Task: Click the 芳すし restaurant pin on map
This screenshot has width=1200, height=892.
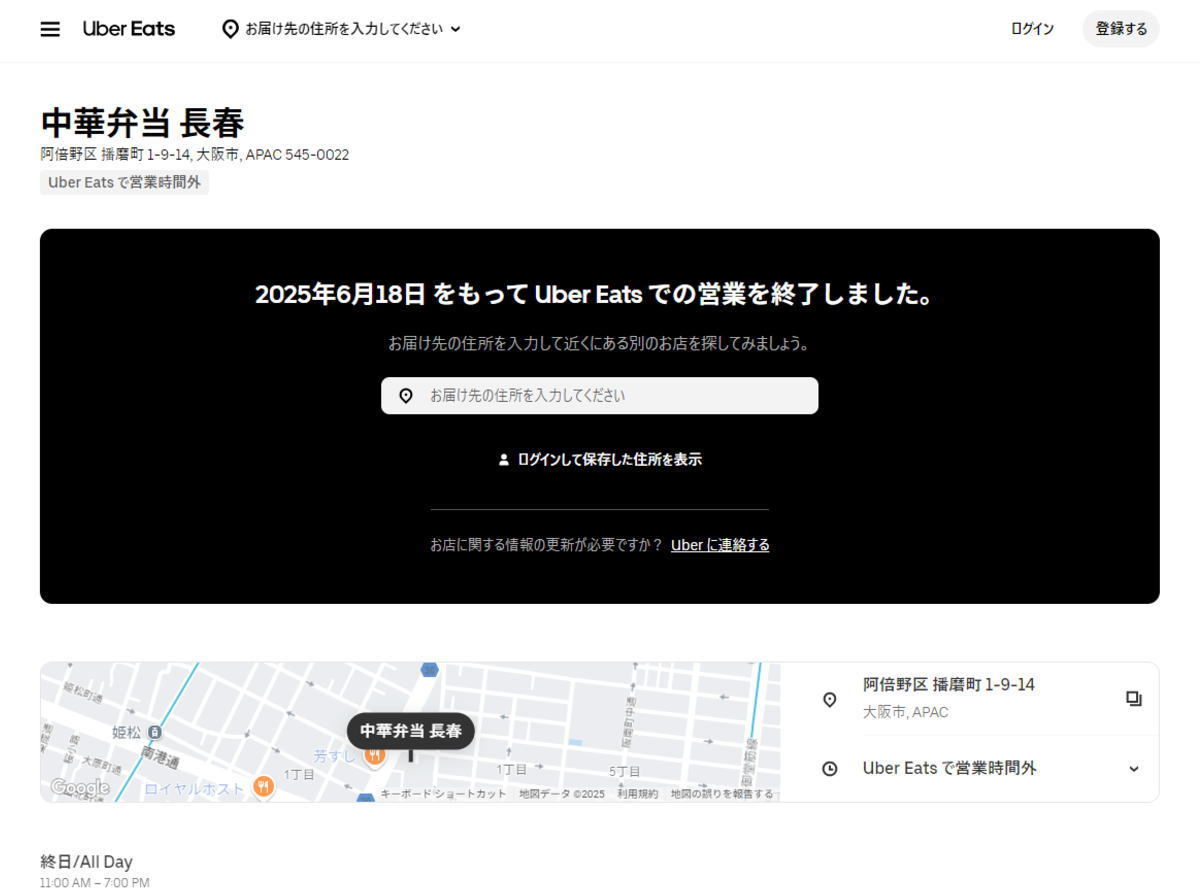Action: (375, 755)
